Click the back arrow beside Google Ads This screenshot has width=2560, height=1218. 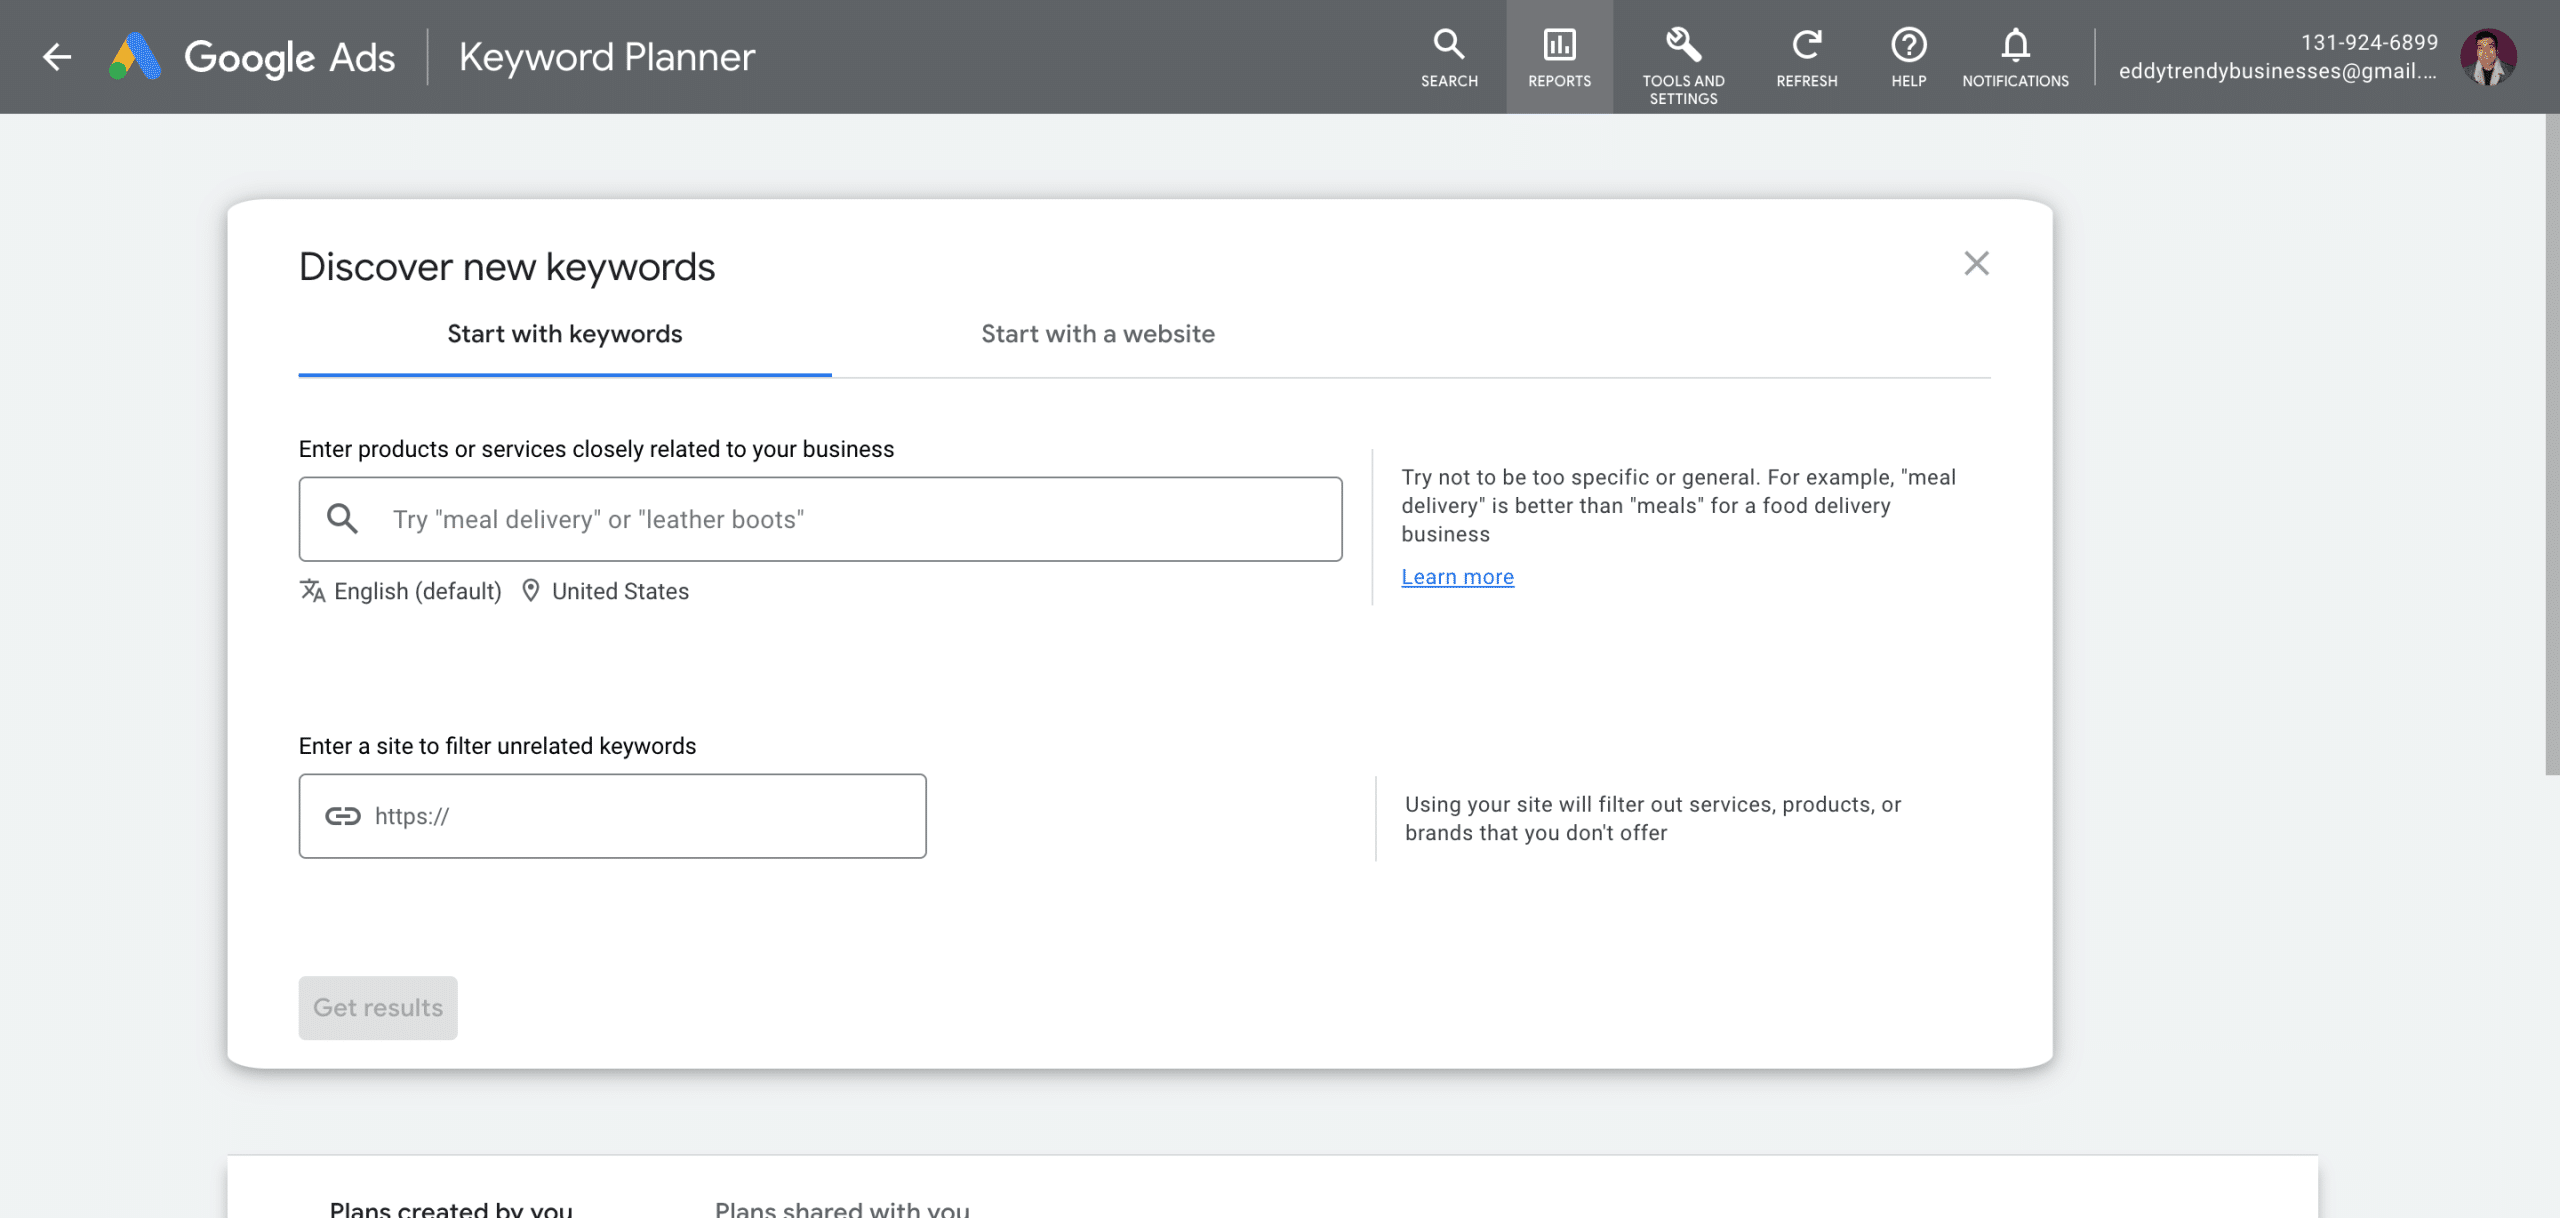pyautogui.click(x=57, y=57)
